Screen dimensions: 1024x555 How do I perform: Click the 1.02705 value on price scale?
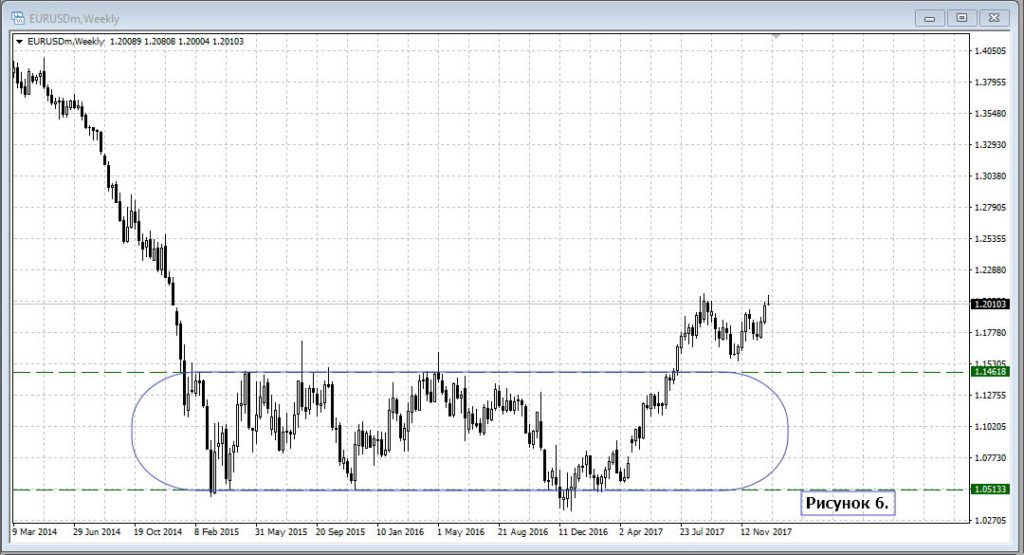[x=990, y=521]
